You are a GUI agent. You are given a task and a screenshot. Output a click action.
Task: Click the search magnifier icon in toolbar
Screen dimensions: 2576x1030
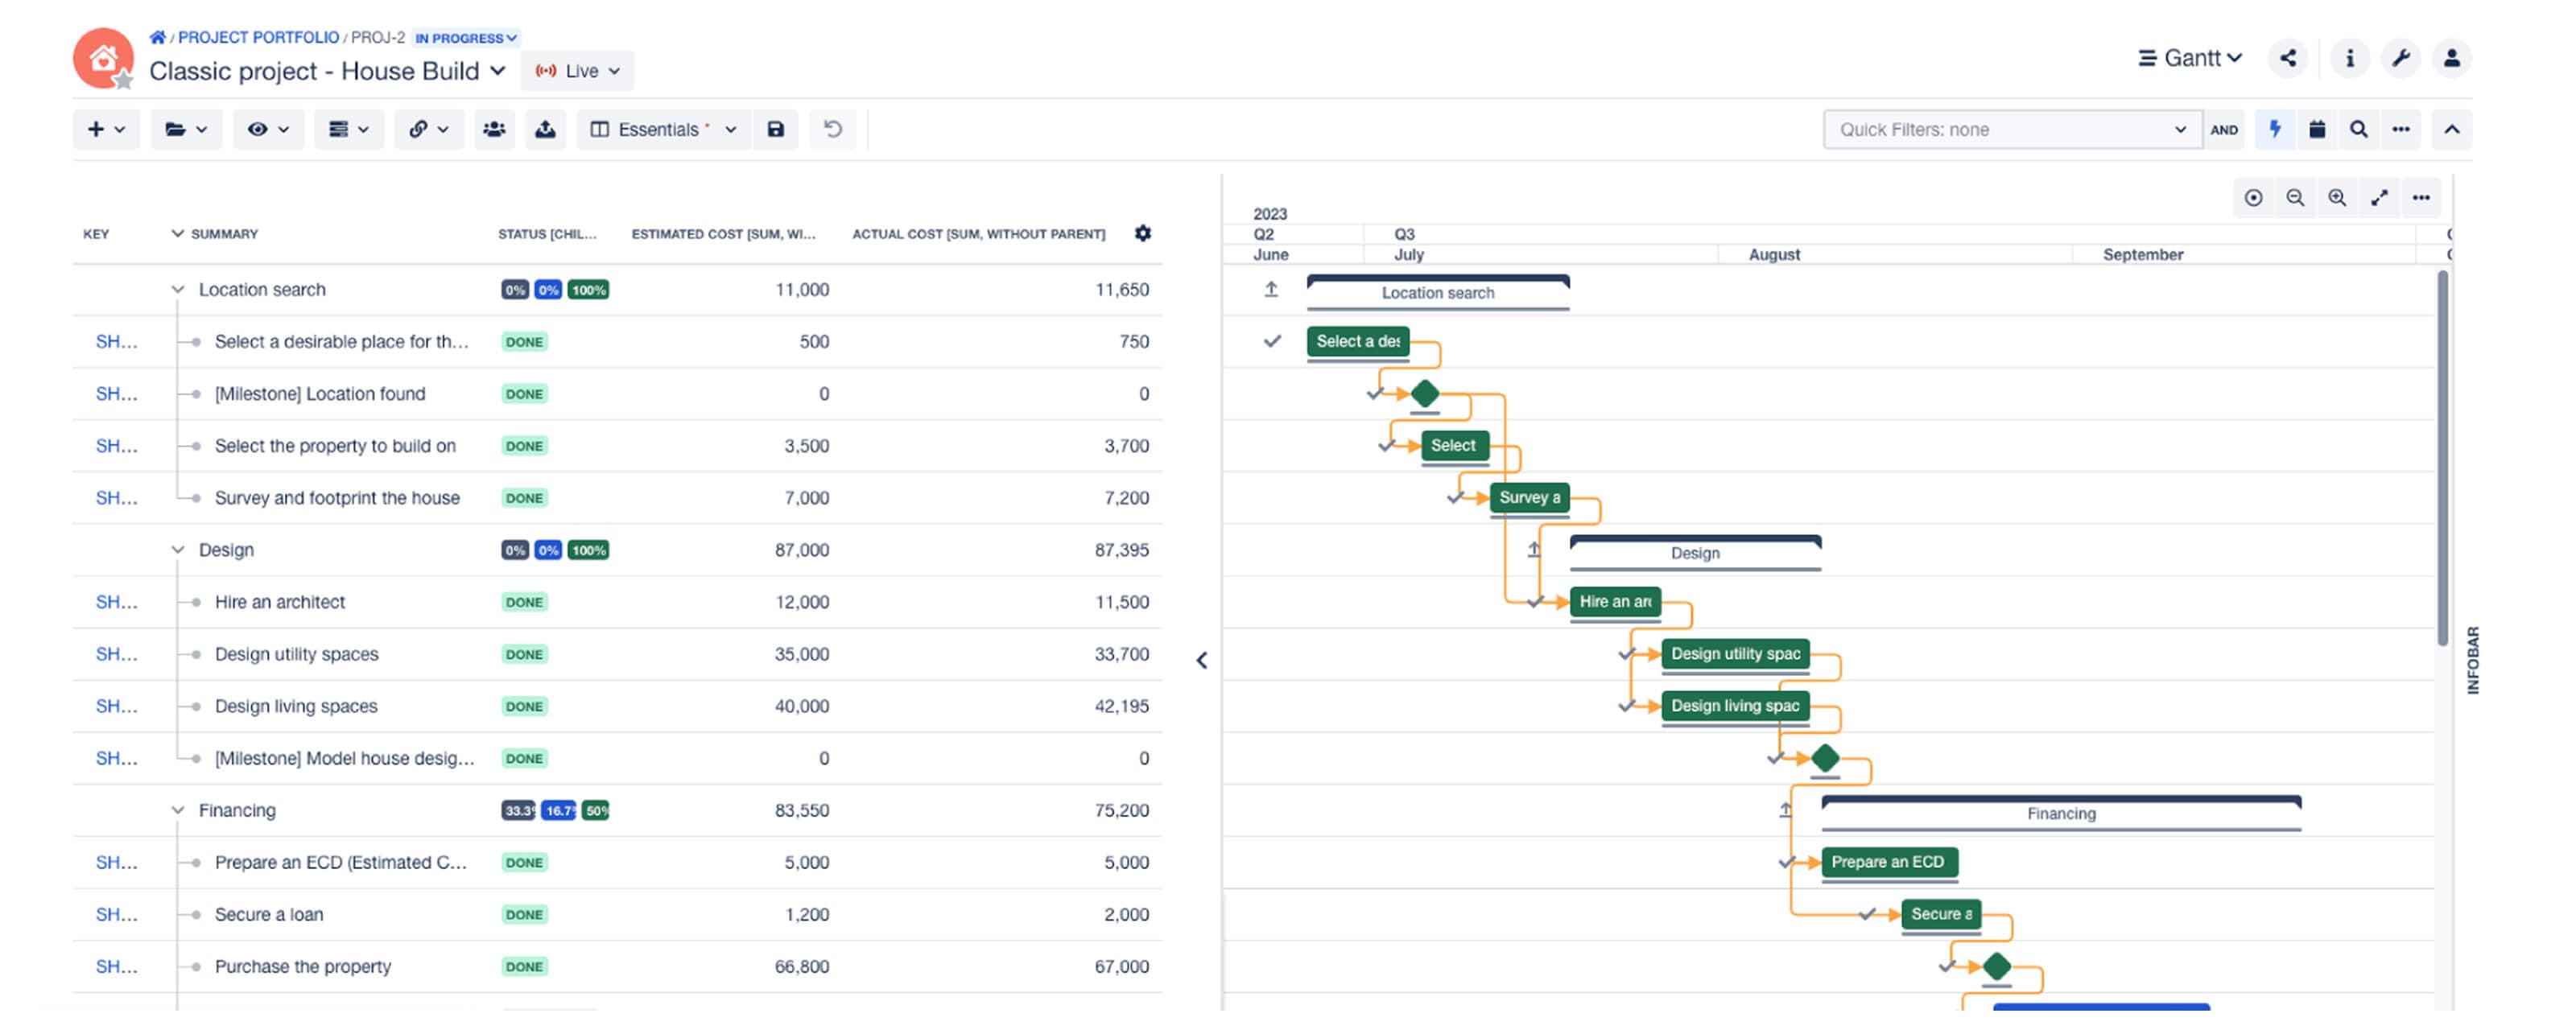pyautogui.click(x=2358, y=129)
